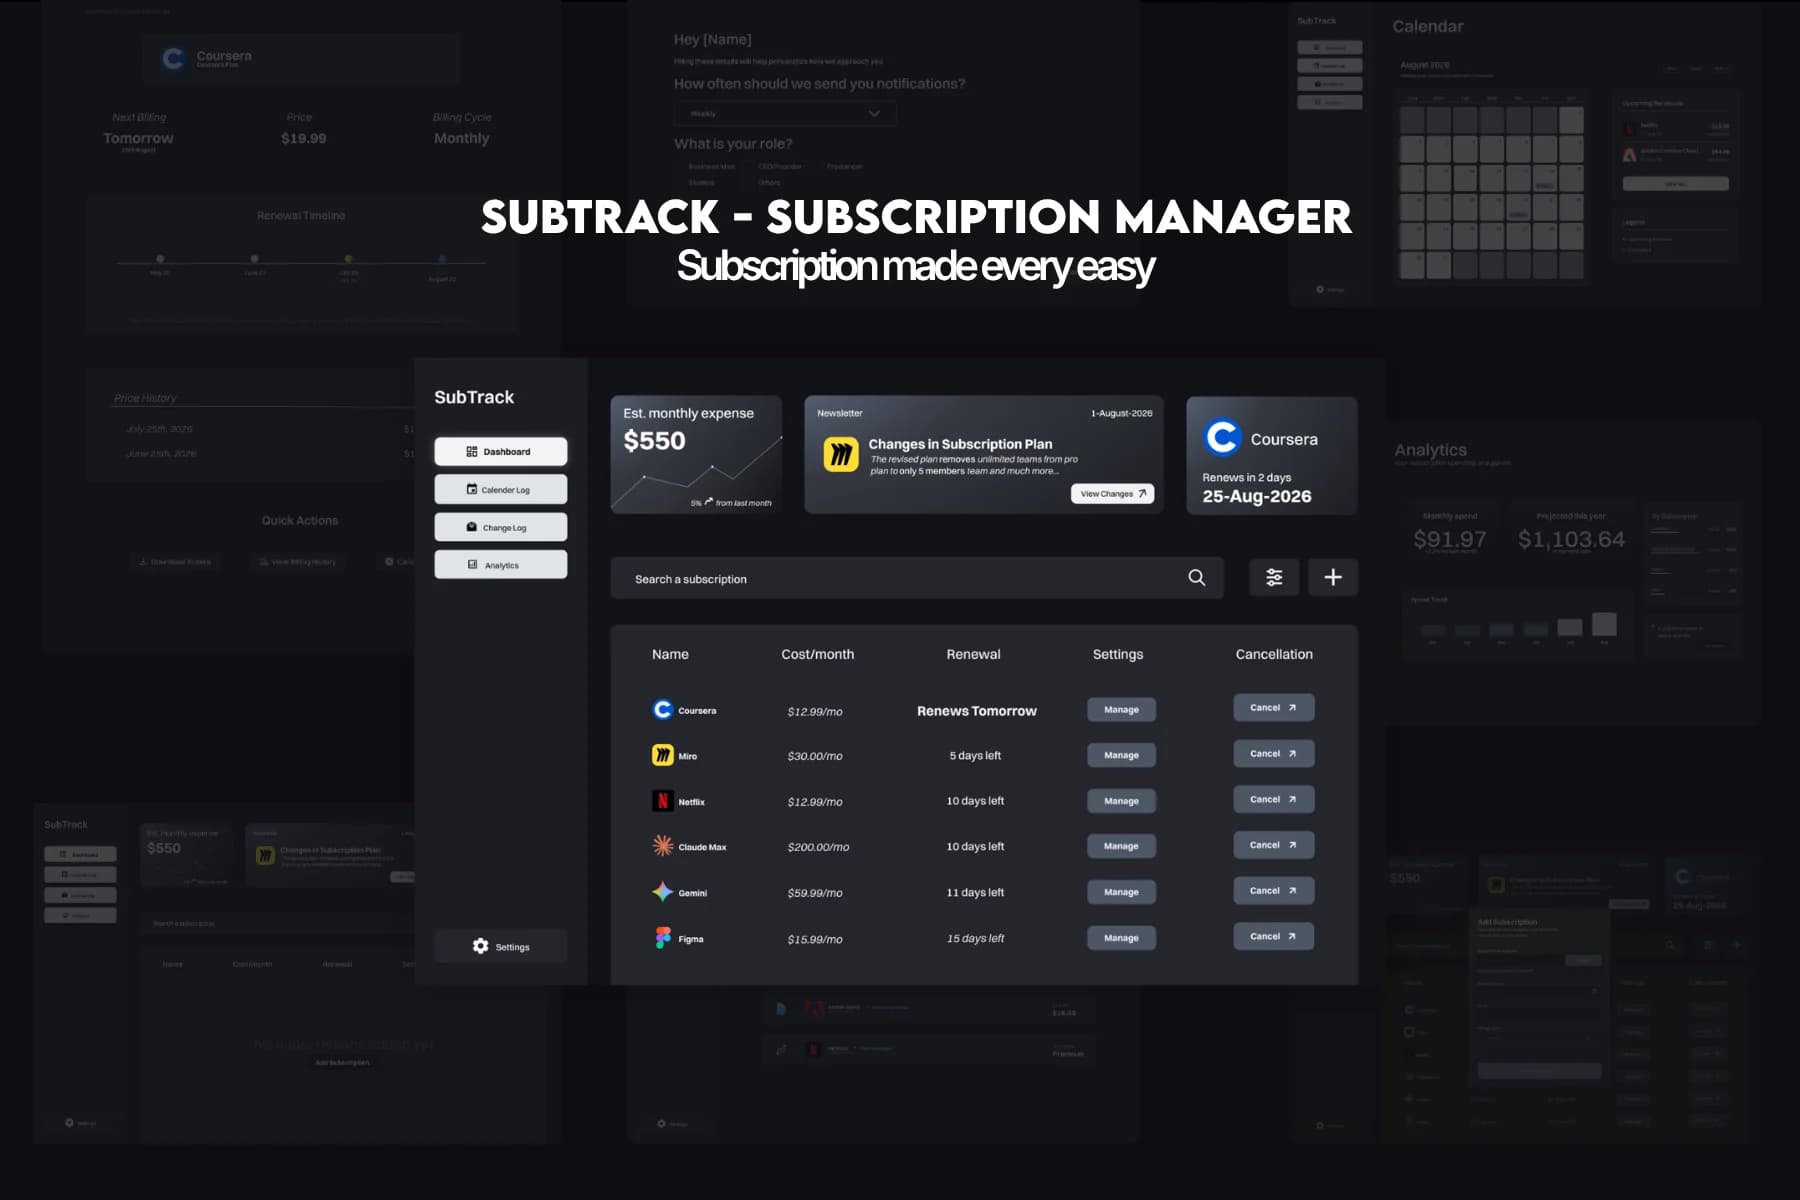This screenshot has width=1800, height=1200.
Task: Click the $59.99/mo cost value
Action: coord(814,893)
